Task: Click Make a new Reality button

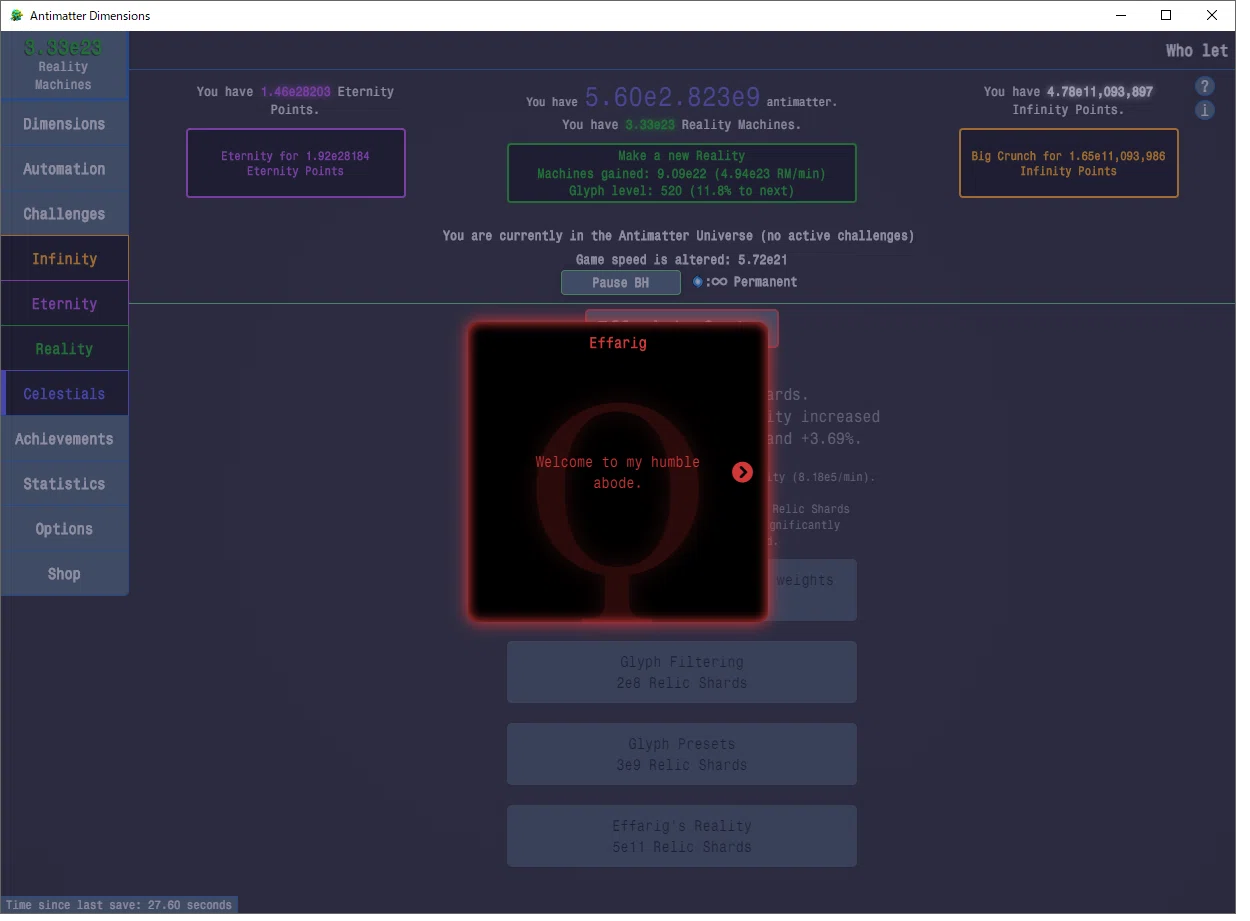Action: [681, 173]
